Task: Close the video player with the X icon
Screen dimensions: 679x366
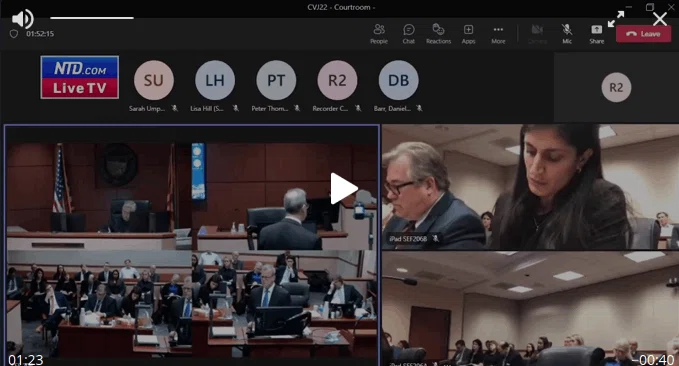Action: pyautogui.click(x=660, y=19)
